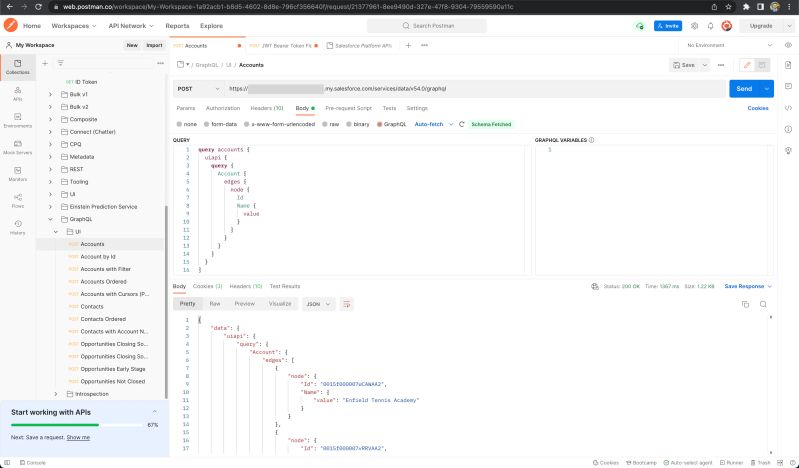Open the Cookies link
Screen dimensions: 799x468
tap(758, 108)
